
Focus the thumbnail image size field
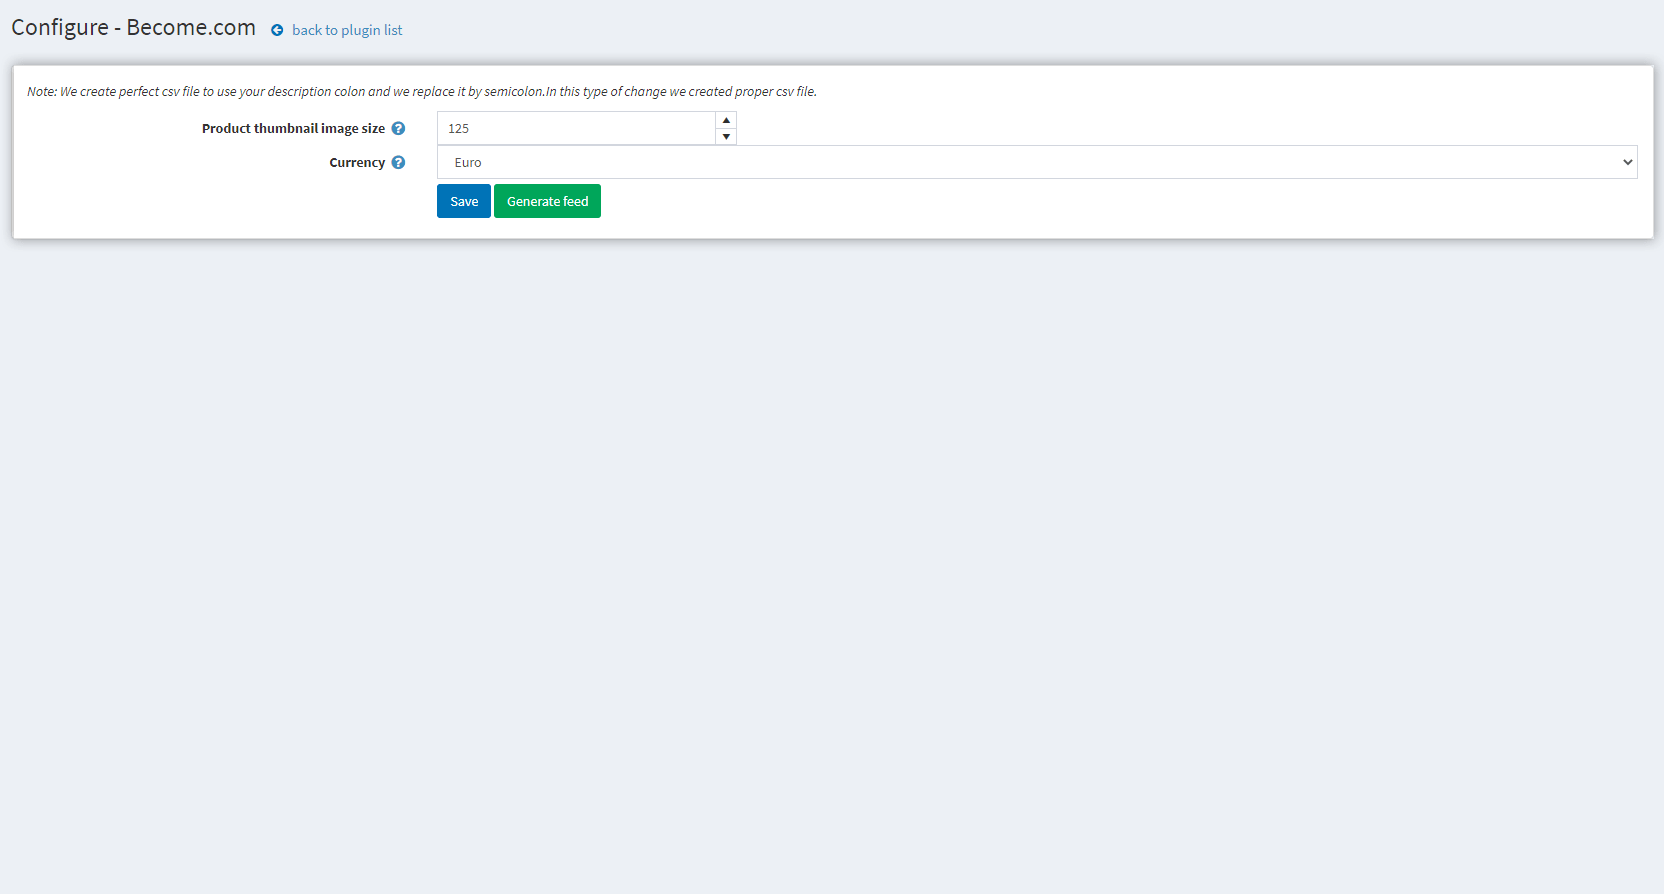[576, 128]
